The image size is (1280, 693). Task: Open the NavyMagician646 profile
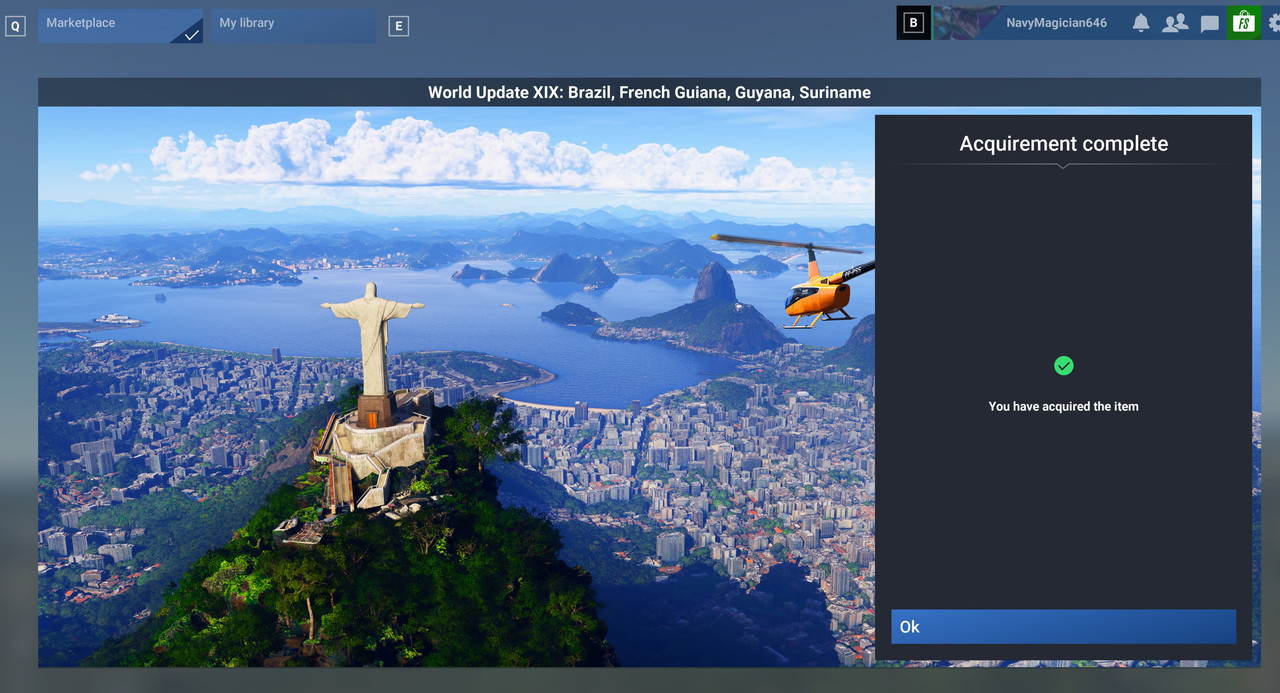1056,23
